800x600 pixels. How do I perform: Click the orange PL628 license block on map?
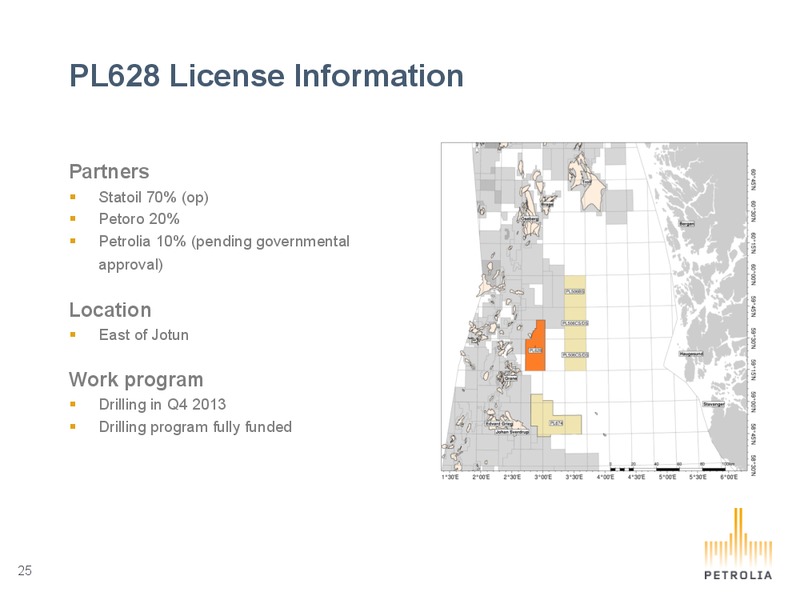tap(535, 346)
